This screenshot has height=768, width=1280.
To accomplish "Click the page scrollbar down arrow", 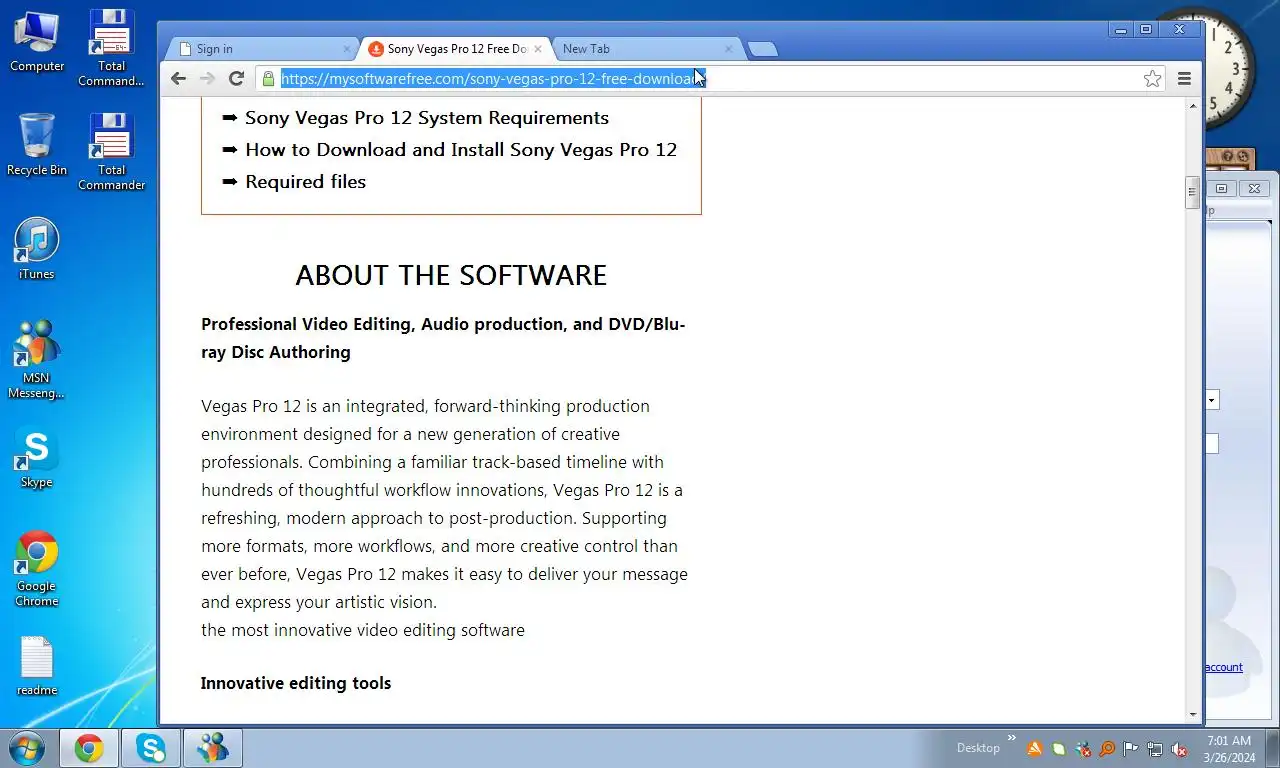I will pyautogui.click(x=1192, y=714).
